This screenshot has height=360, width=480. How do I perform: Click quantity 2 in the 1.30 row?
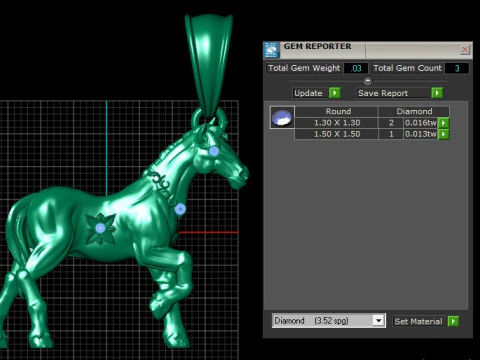391,123
